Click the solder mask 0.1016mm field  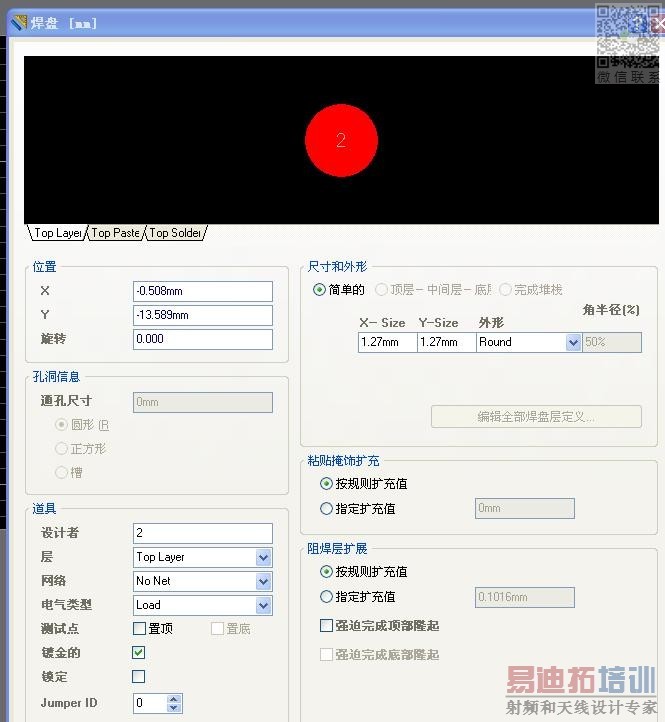[x=525, y=597]
